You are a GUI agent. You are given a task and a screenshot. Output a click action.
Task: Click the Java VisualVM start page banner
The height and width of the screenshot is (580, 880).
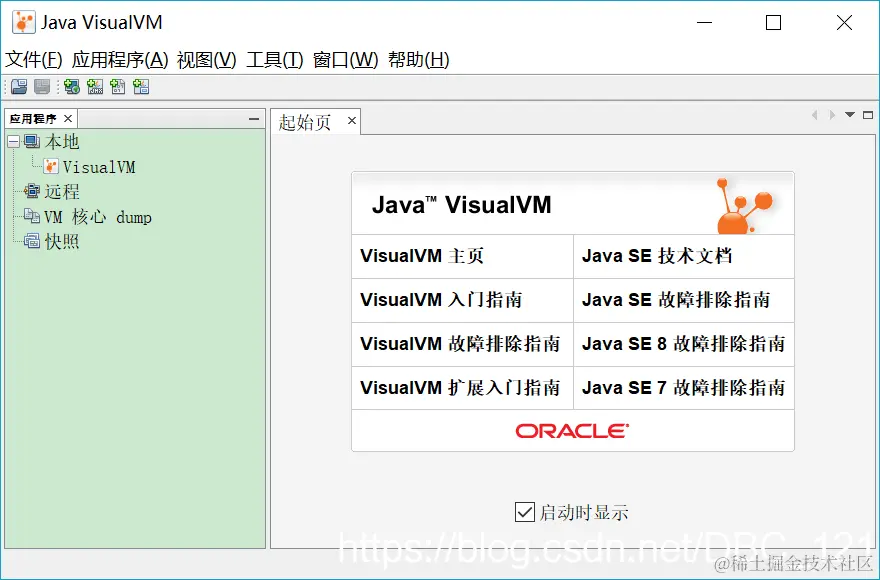point(573,204)
